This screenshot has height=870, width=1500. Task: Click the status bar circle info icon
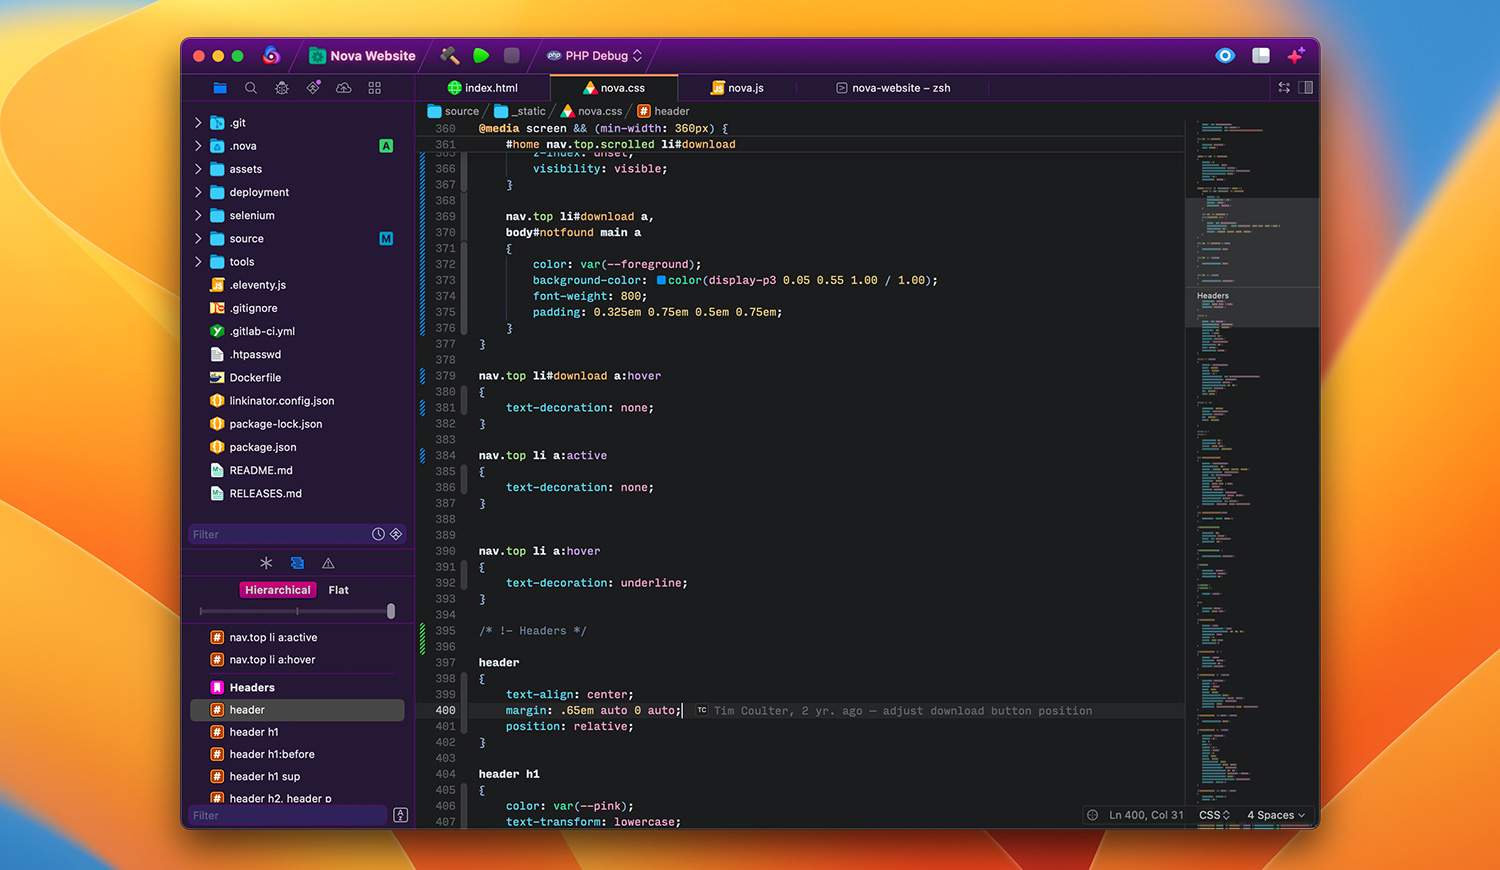[x=1093, y=815]
